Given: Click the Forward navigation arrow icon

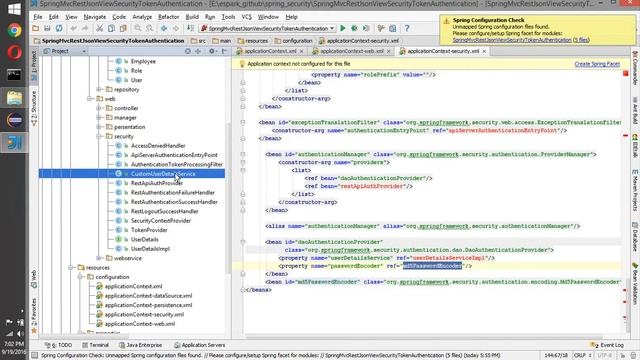Looking at the screenshot, I should click(176, 28).
